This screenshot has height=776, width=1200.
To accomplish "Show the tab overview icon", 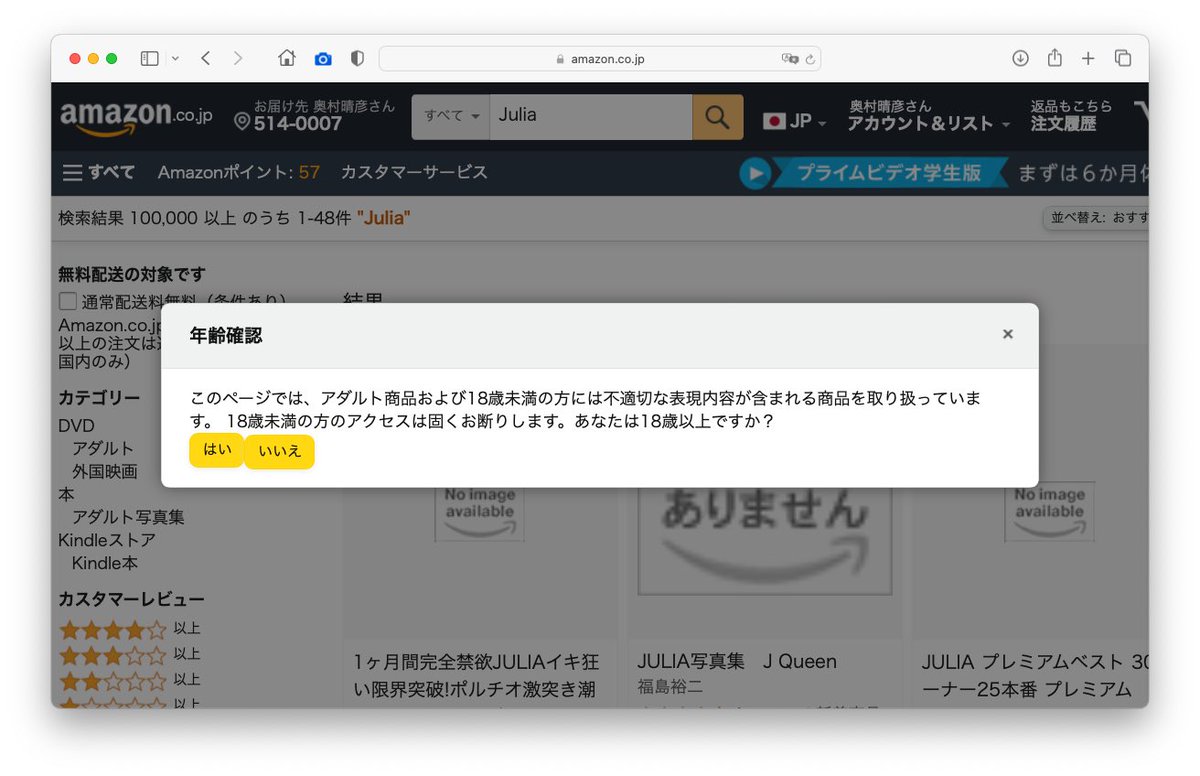I will point(1123,59).
